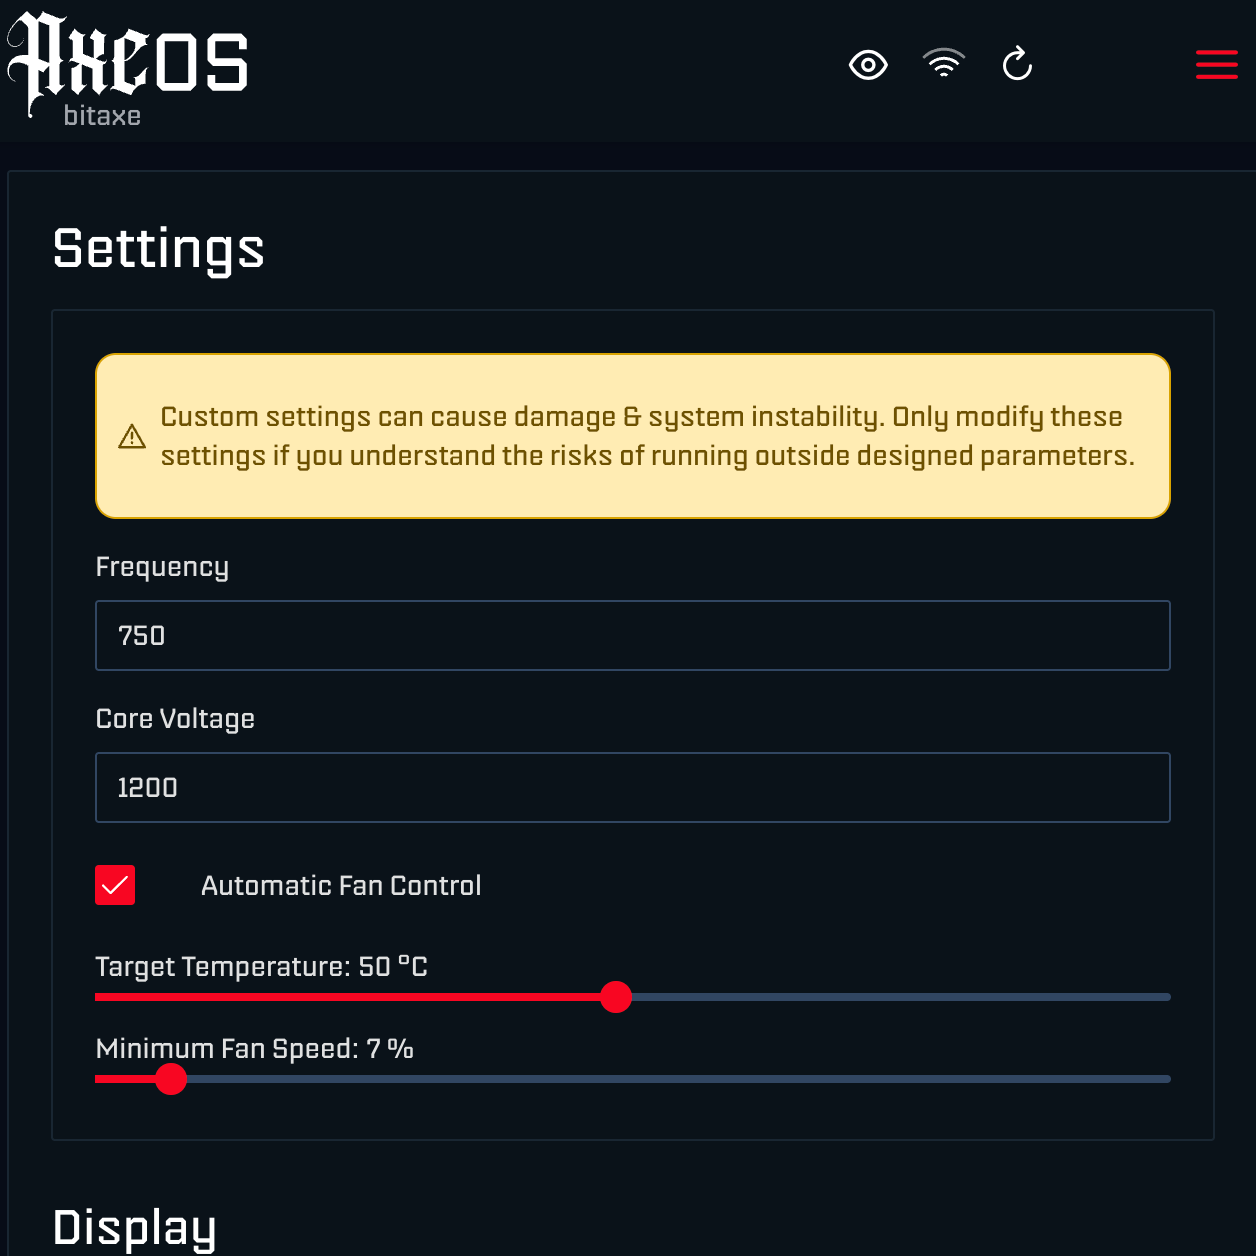1256x1256 pixels.
Task: Click the eye visibility icon in the header
Action: 868,64
